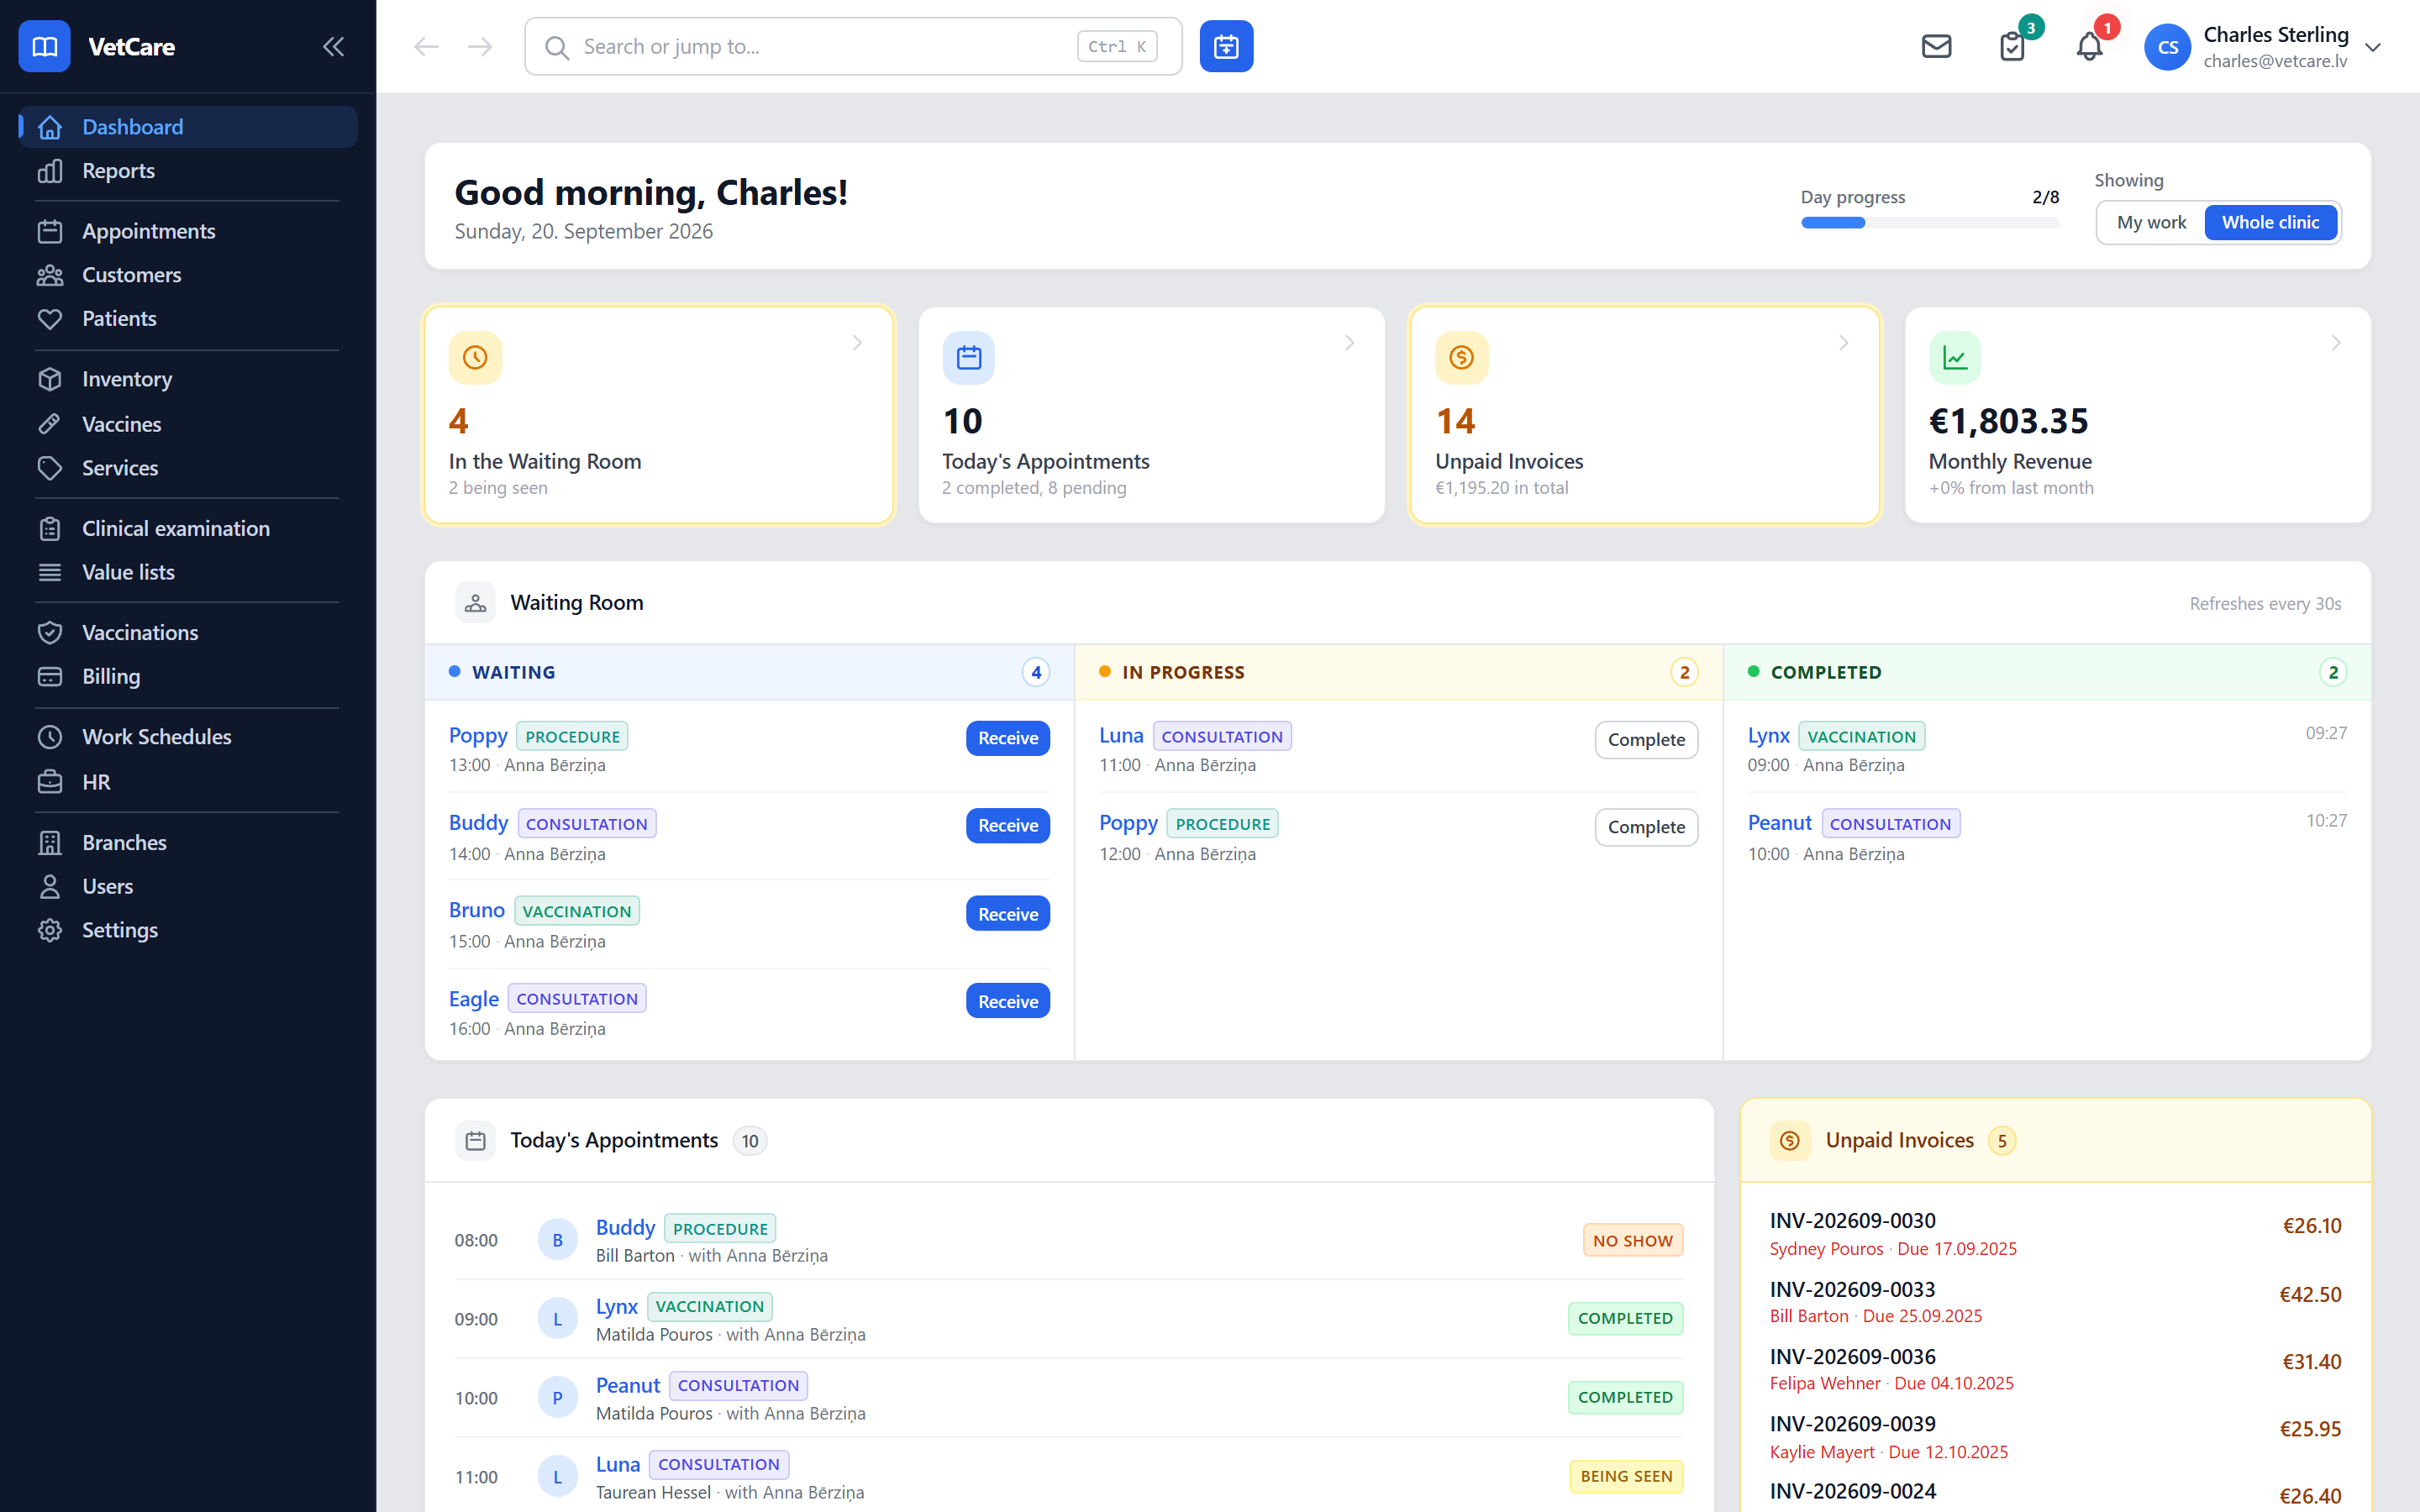Switch showing to My work

click(x=2151, y=222)
